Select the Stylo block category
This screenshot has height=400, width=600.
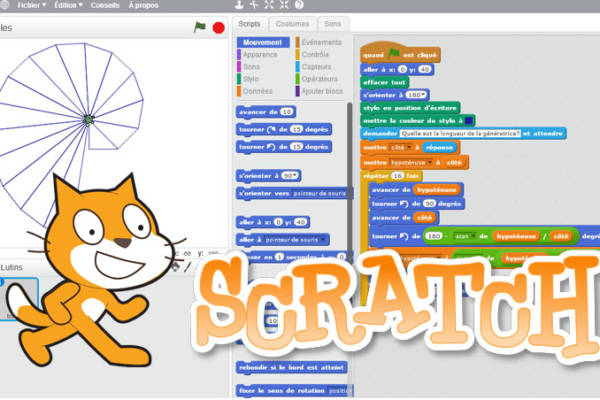248,79
